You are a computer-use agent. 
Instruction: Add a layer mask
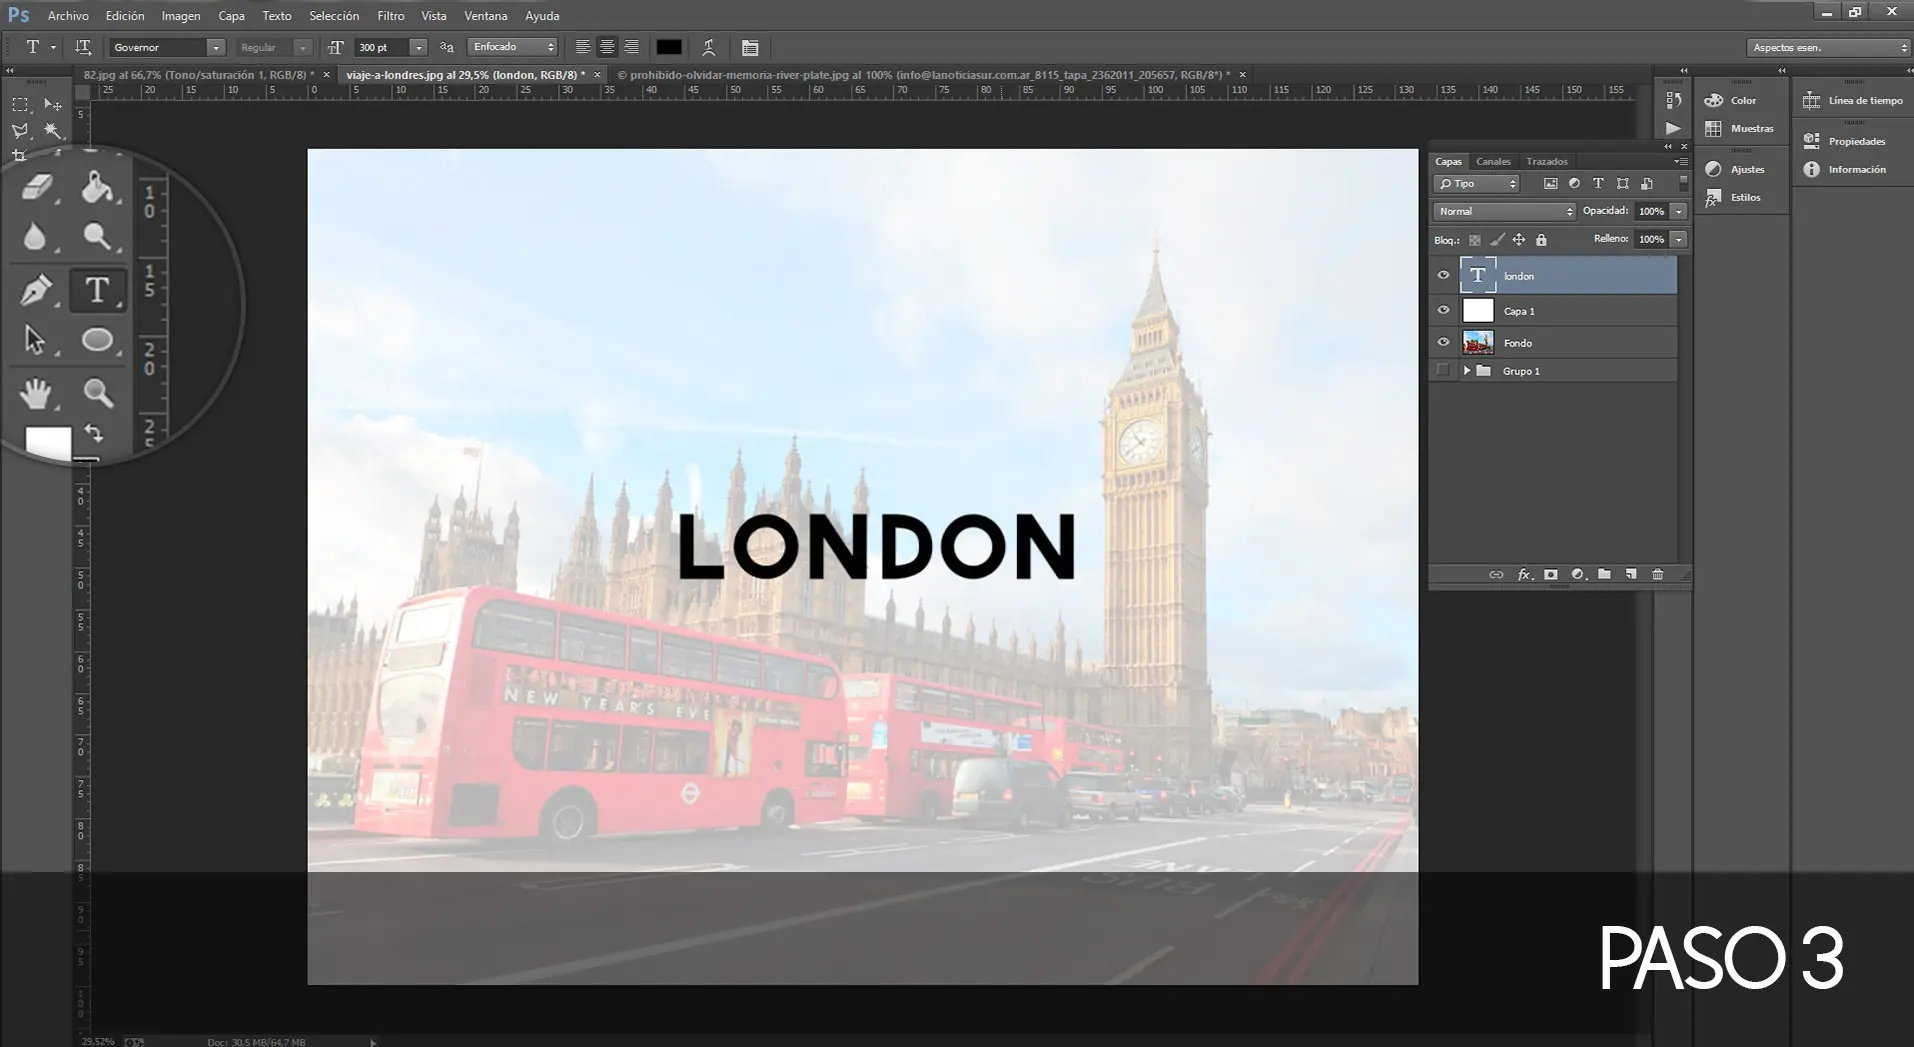tap(1551, 574)
